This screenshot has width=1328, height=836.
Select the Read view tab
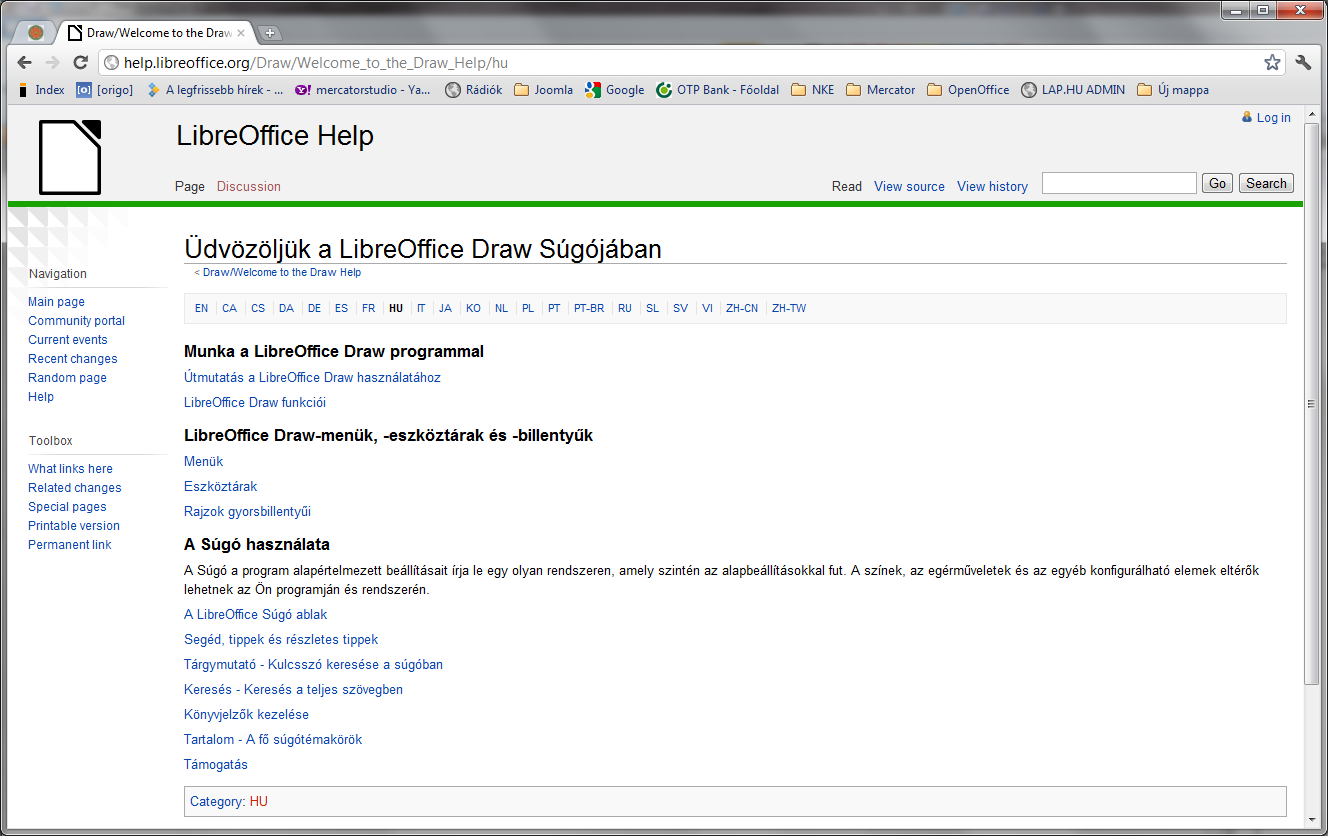[846, 187]
